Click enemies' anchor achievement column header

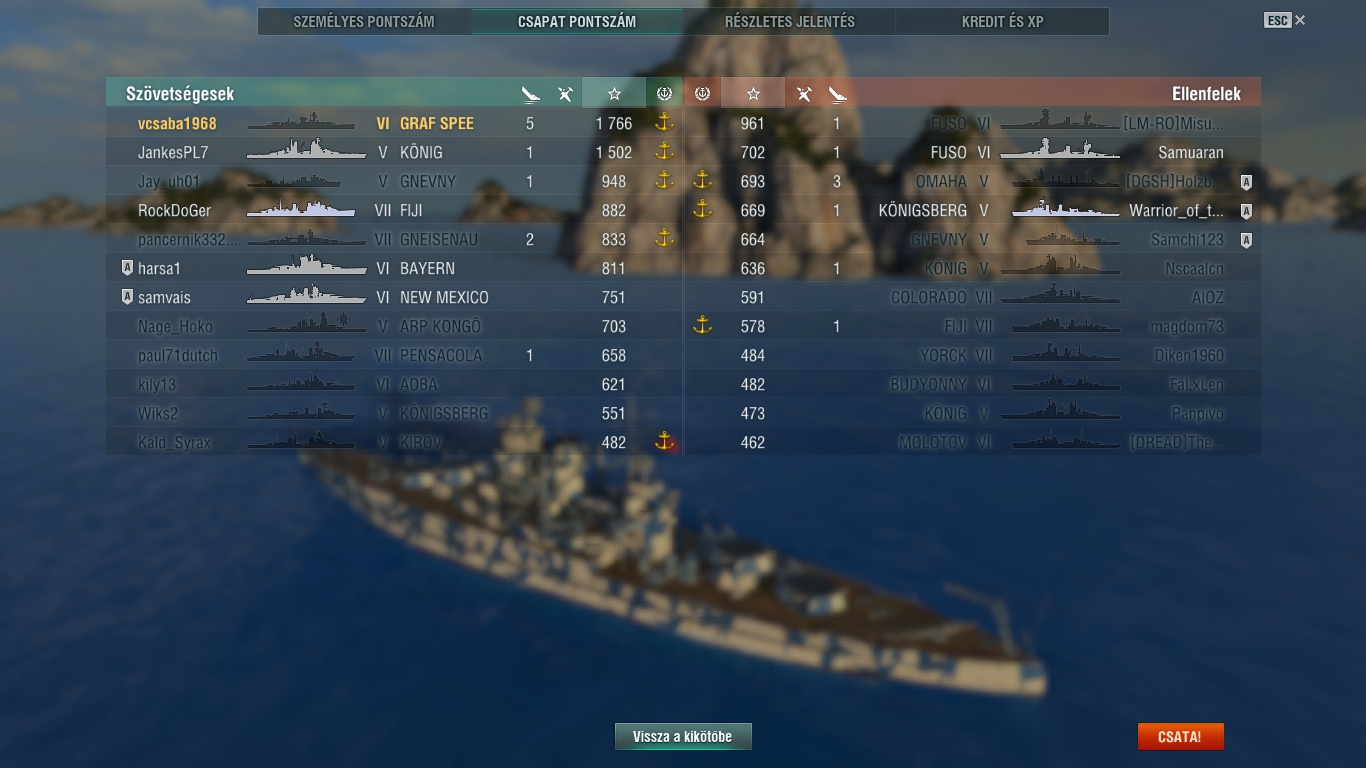click(x=702, y=93)
